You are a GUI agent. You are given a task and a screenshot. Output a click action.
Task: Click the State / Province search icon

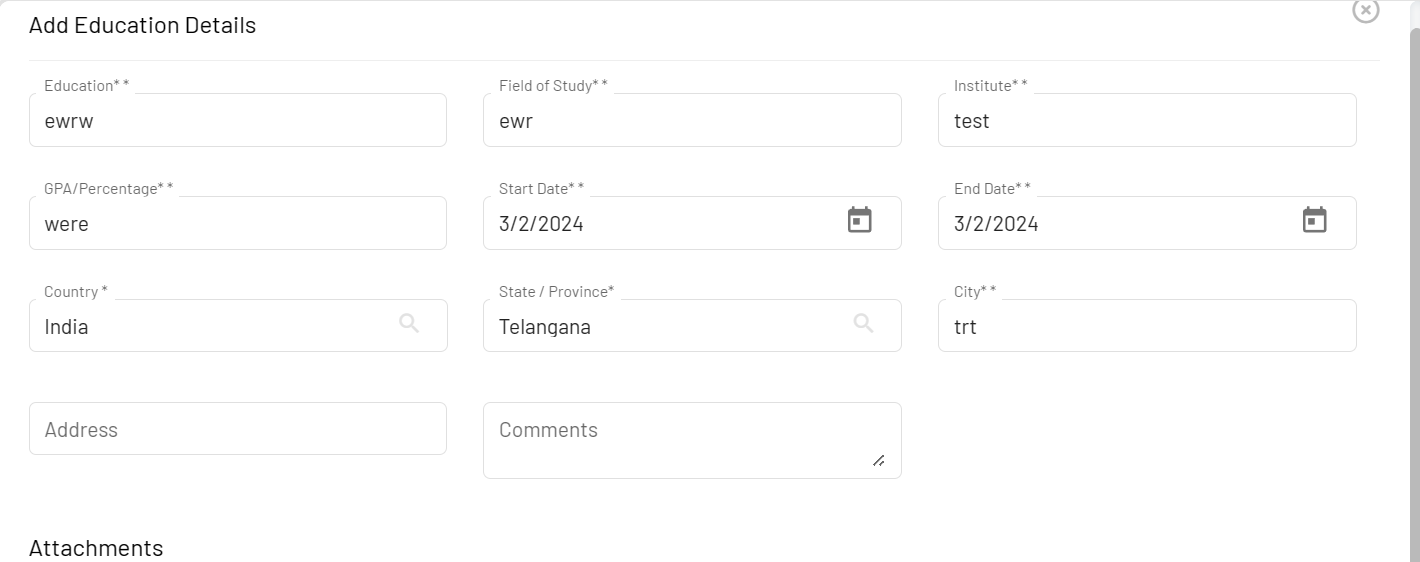coord(864,323)
